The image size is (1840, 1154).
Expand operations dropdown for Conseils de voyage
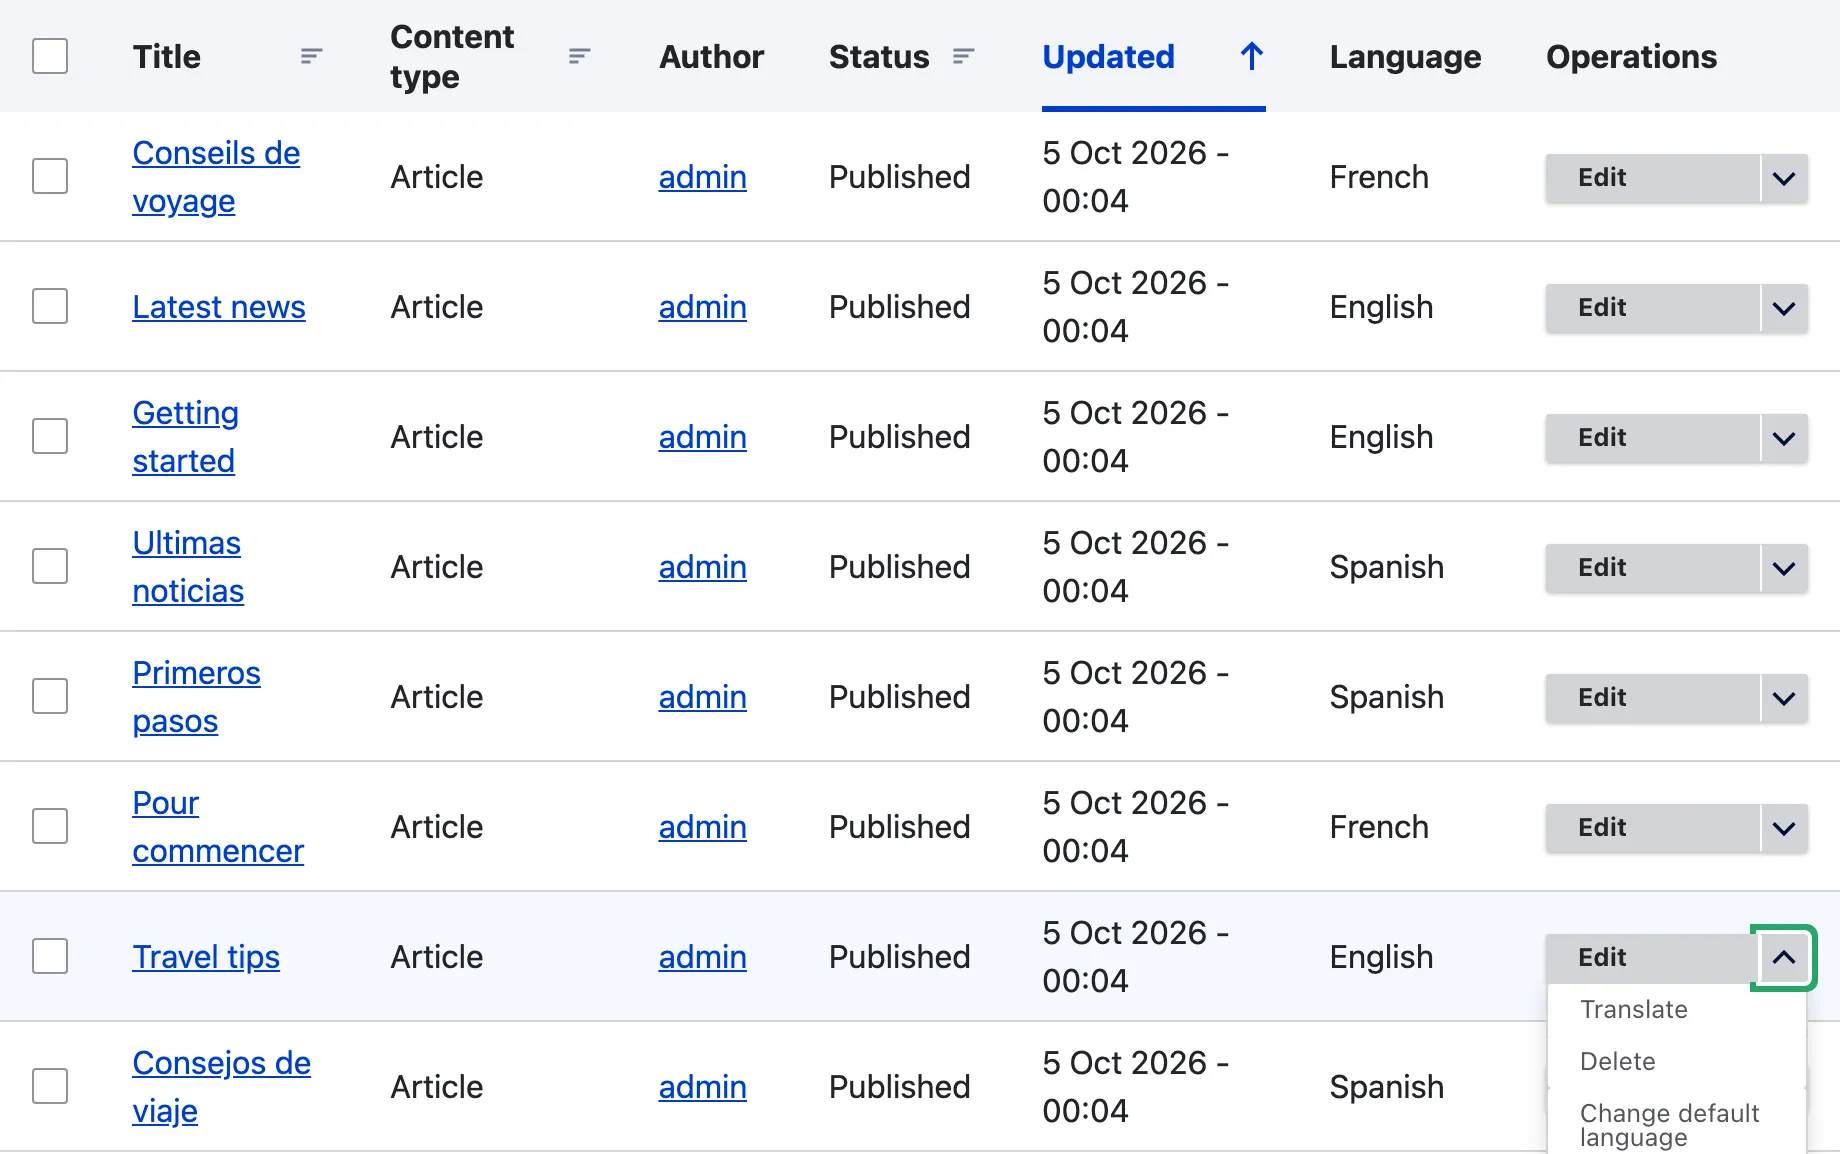(1784, 178)
